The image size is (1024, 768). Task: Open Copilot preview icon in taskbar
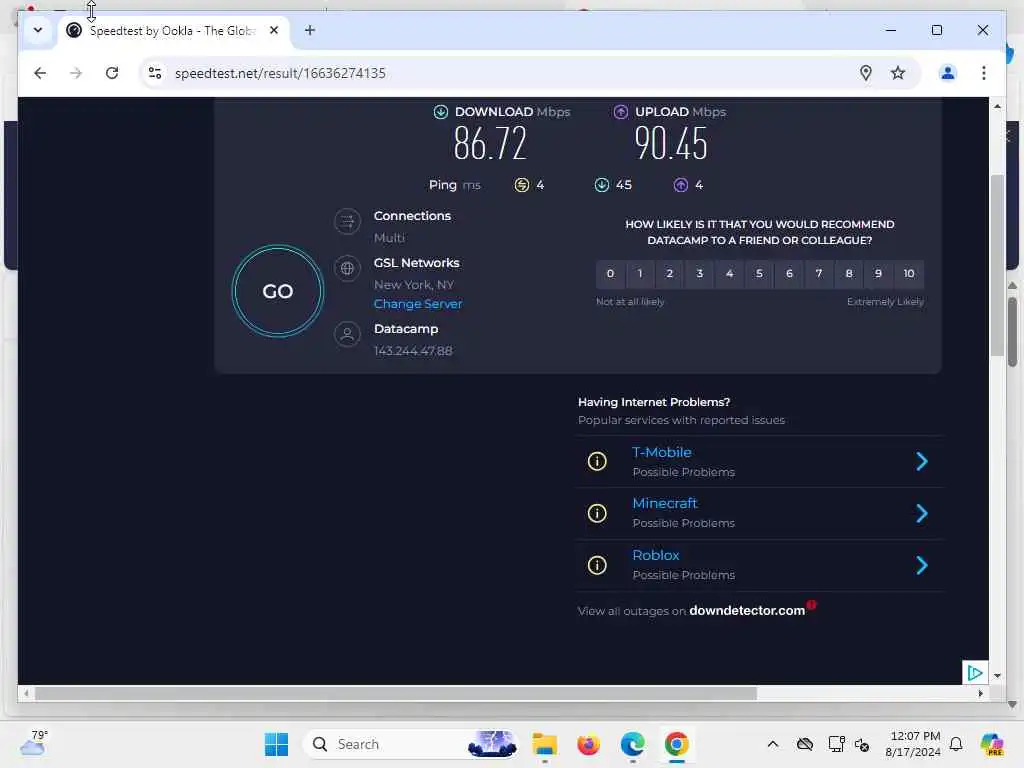991,744
